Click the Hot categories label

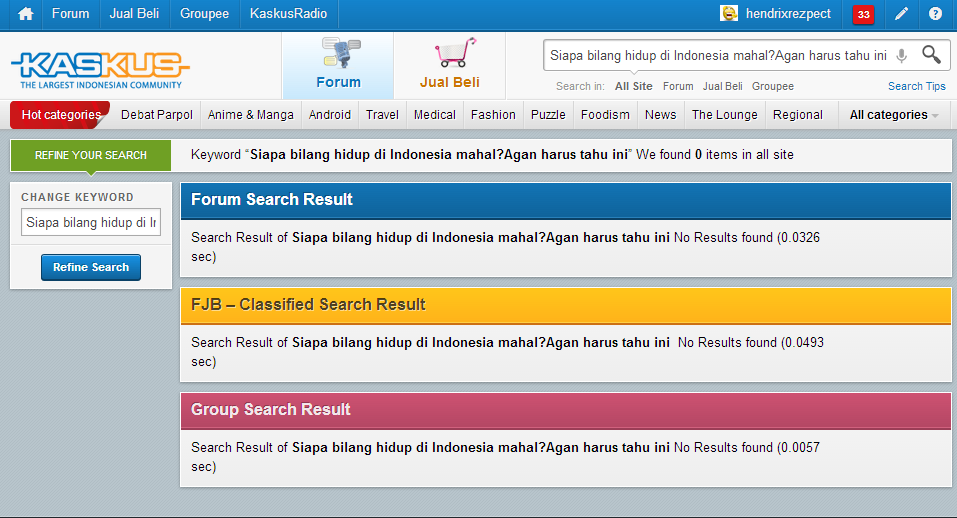click(61, 115)
